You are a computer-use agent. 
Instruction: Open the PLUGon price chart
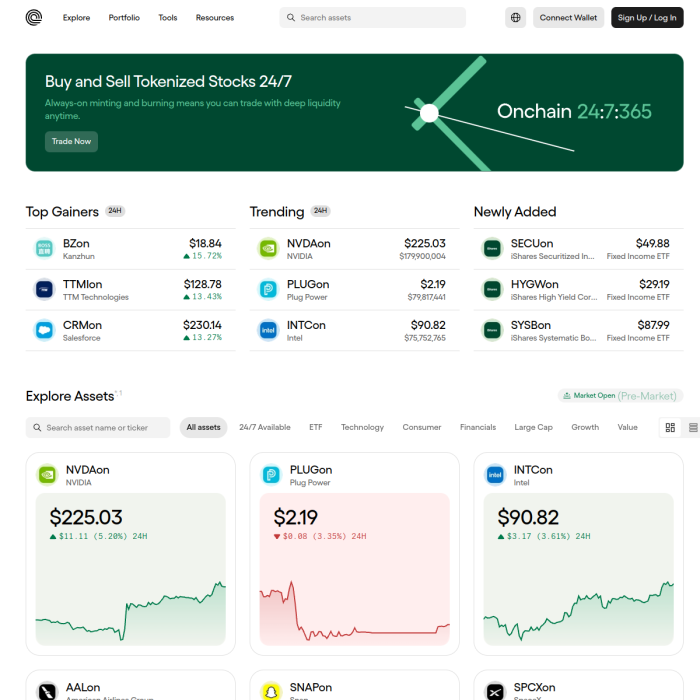[355, 569]
